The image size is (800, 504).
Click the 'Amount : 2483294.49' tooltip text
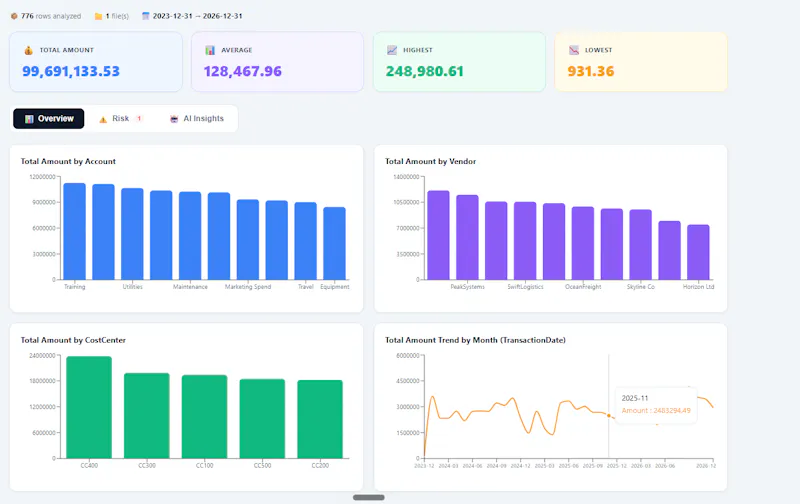tap(656, 411)
